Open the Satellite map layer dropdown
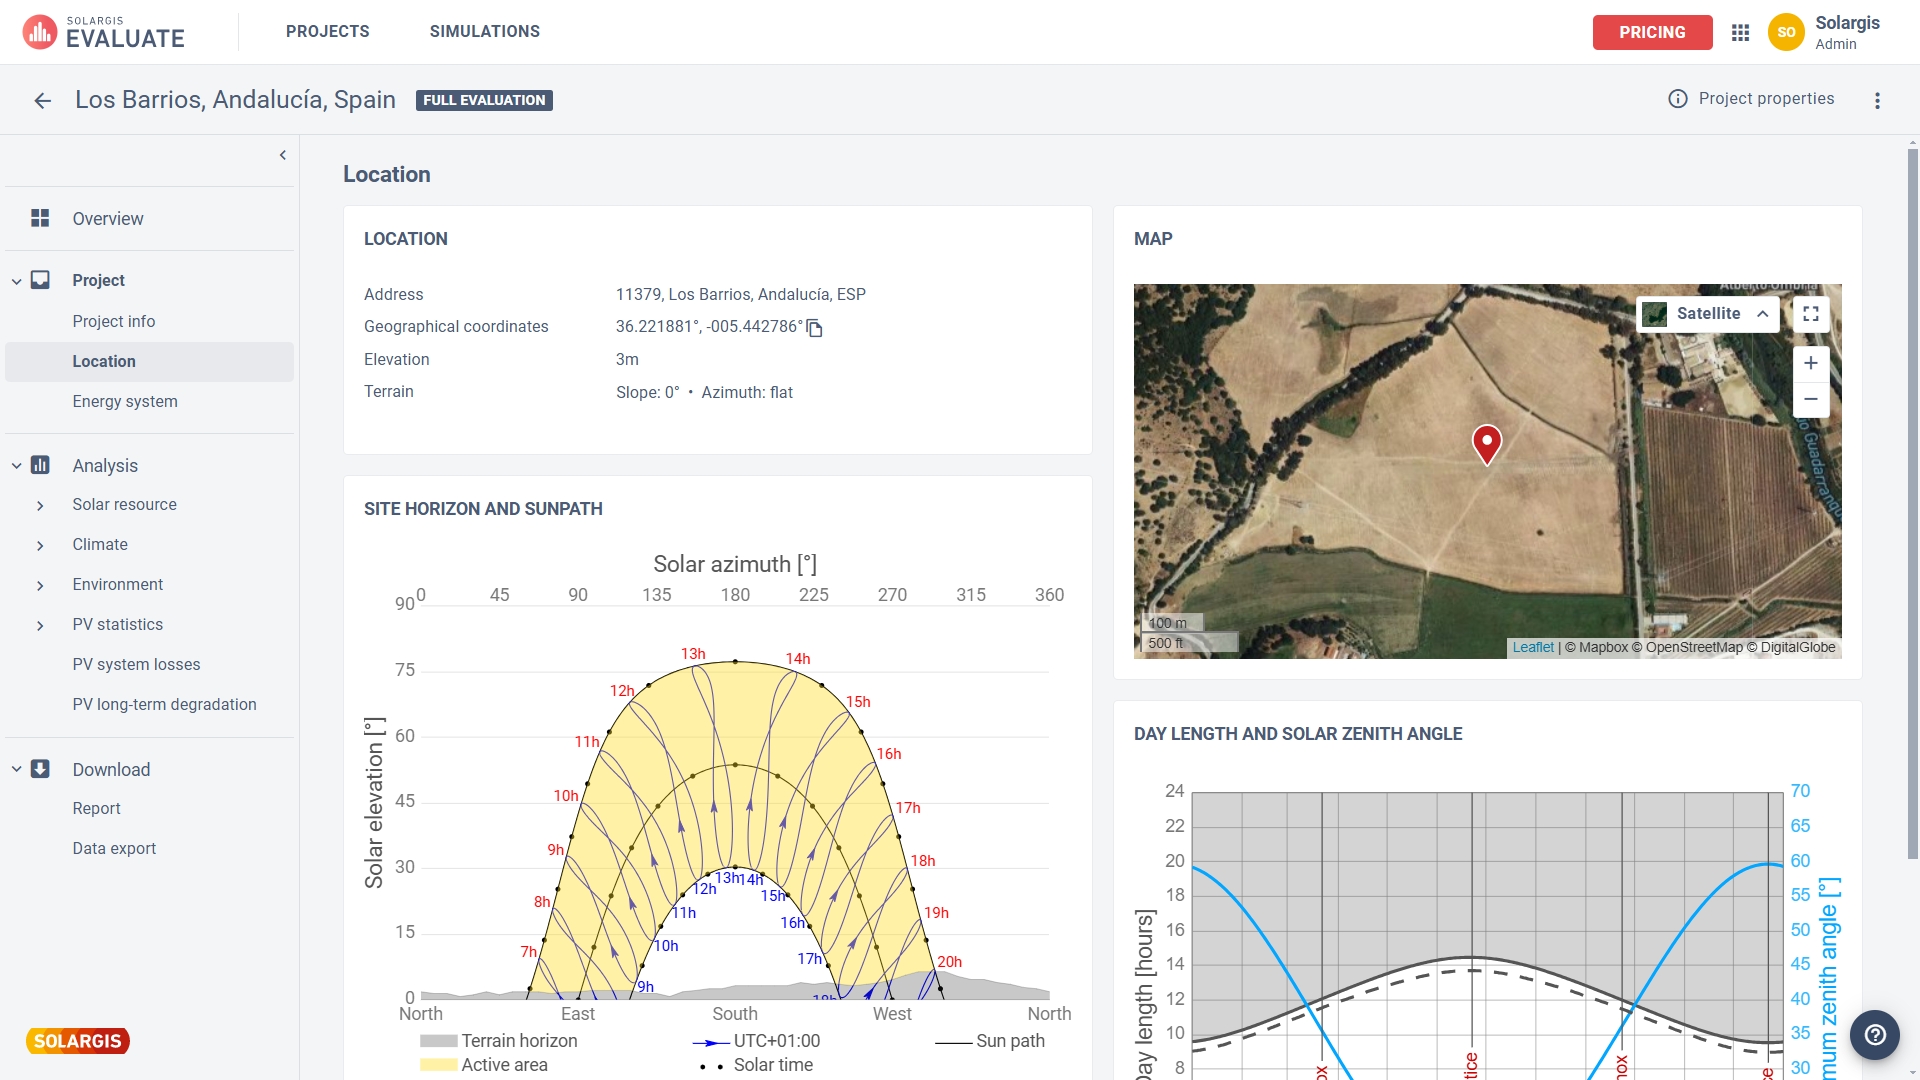This screenshot has height=1080, width=1920. tap(1708, 314)
